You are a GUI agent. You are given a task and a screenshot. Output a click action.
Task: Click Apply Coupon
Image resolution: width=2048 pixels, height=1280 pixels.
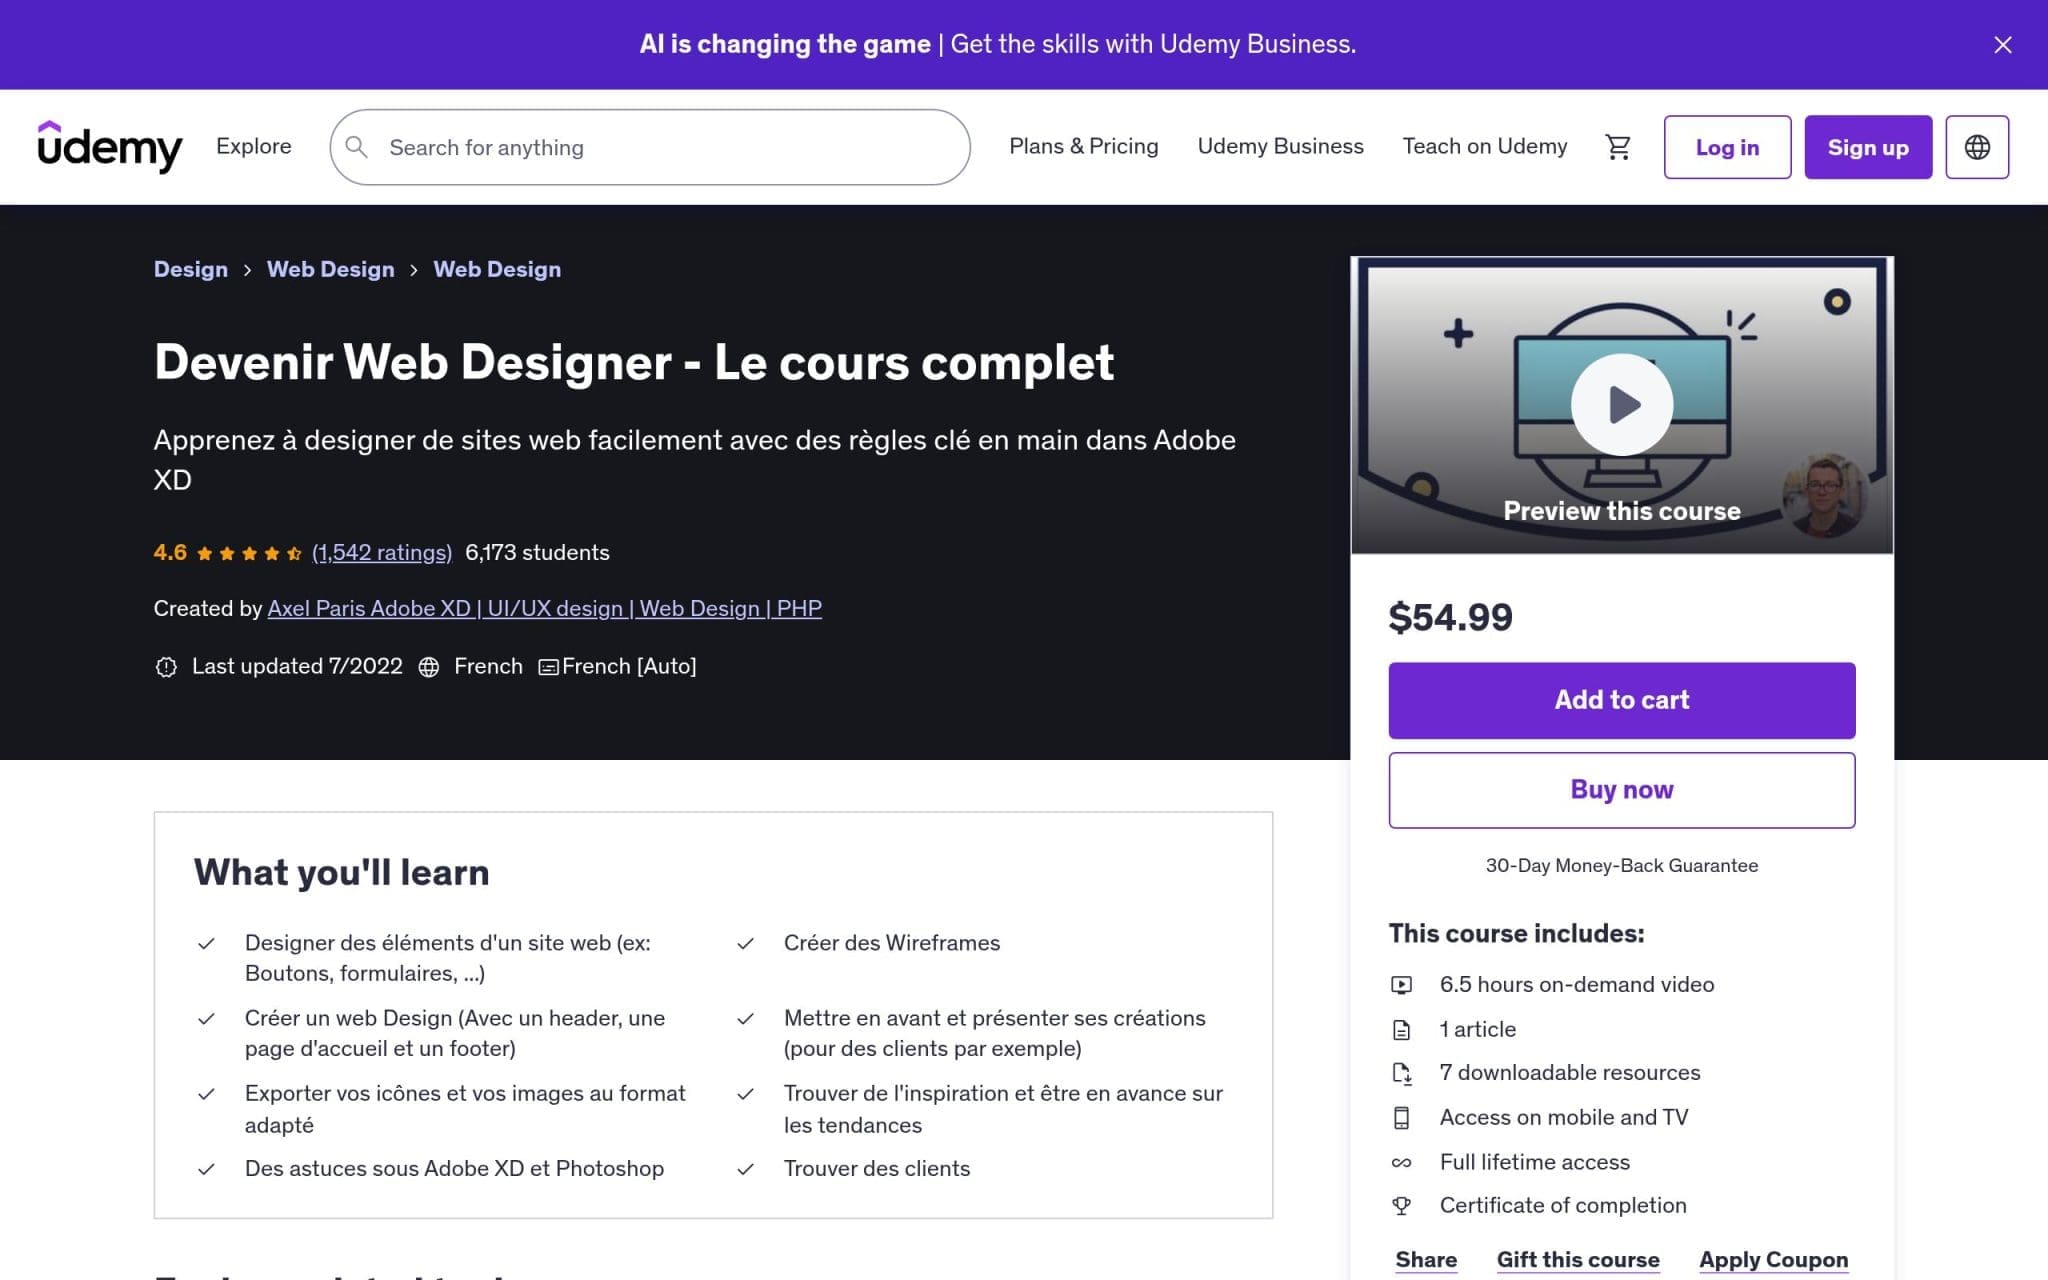pos(1773,1260)
